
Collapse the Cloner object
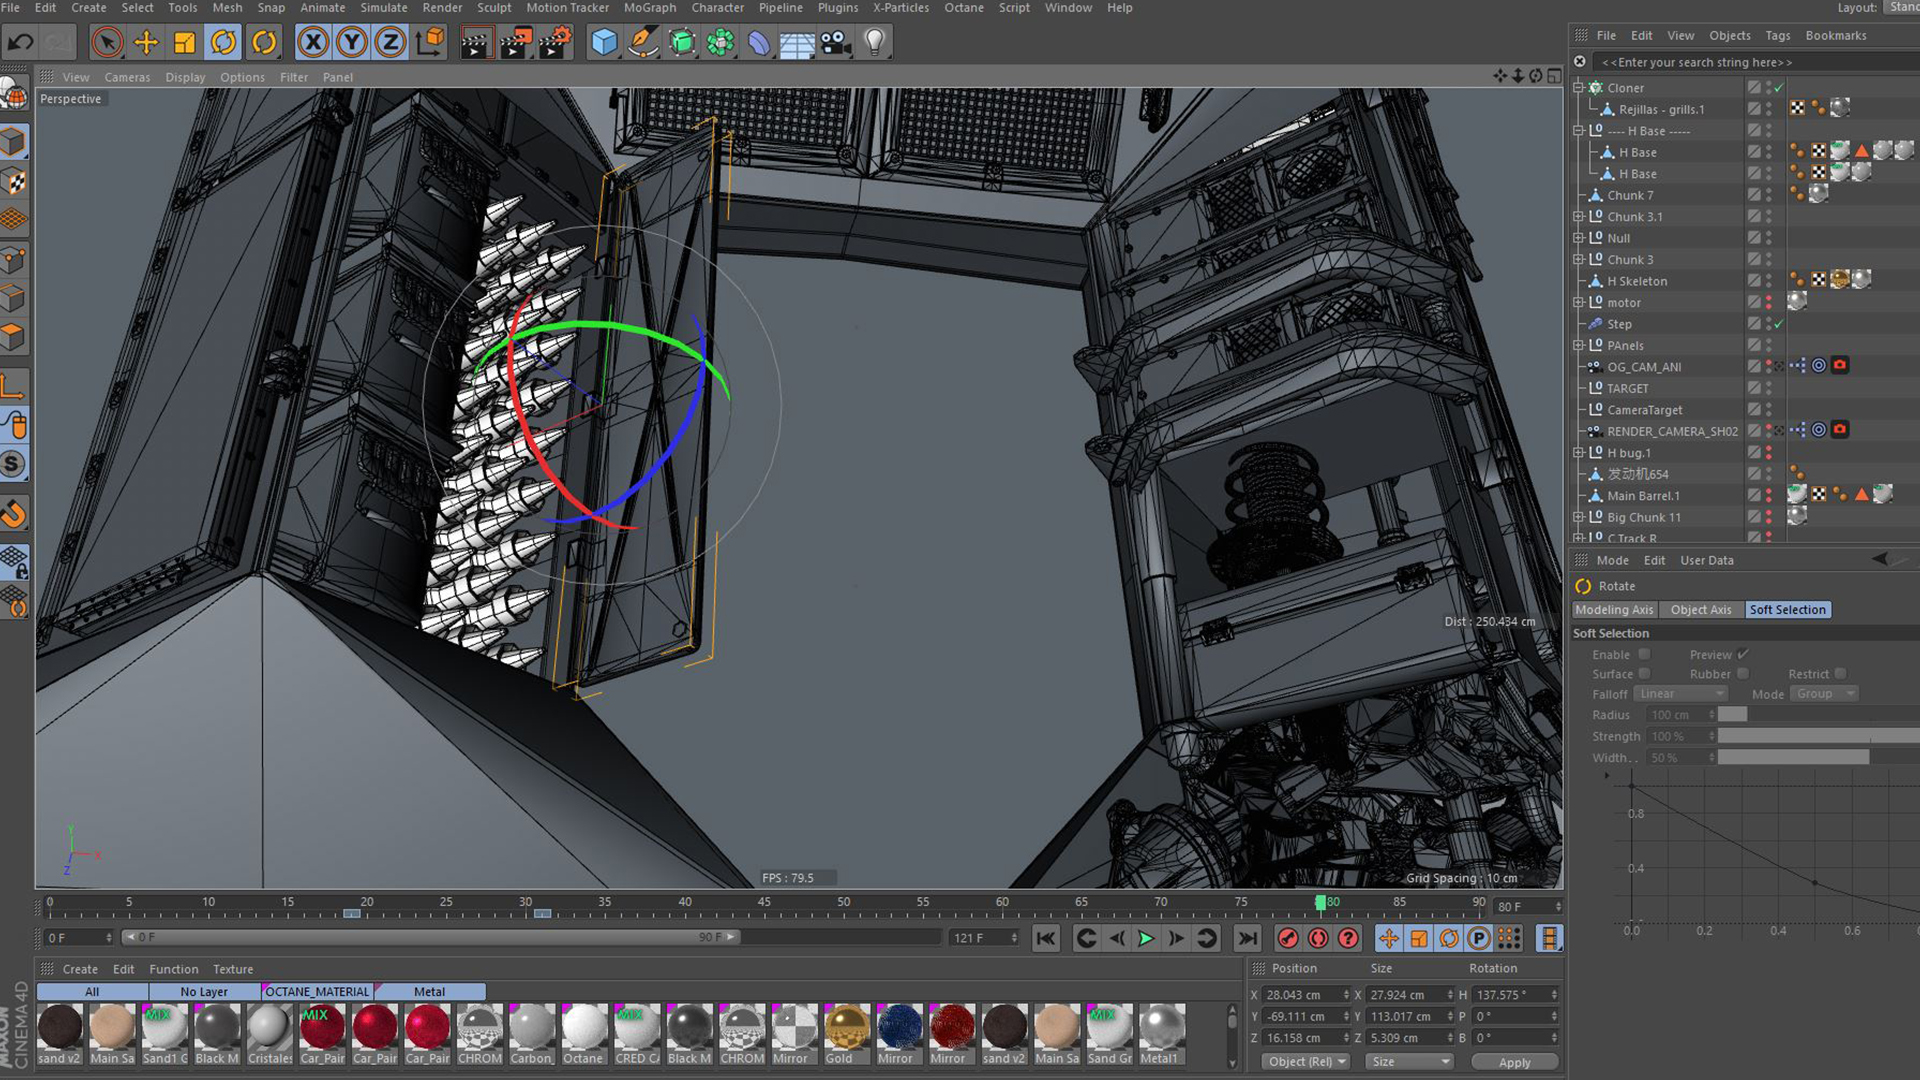[1578, 88]
